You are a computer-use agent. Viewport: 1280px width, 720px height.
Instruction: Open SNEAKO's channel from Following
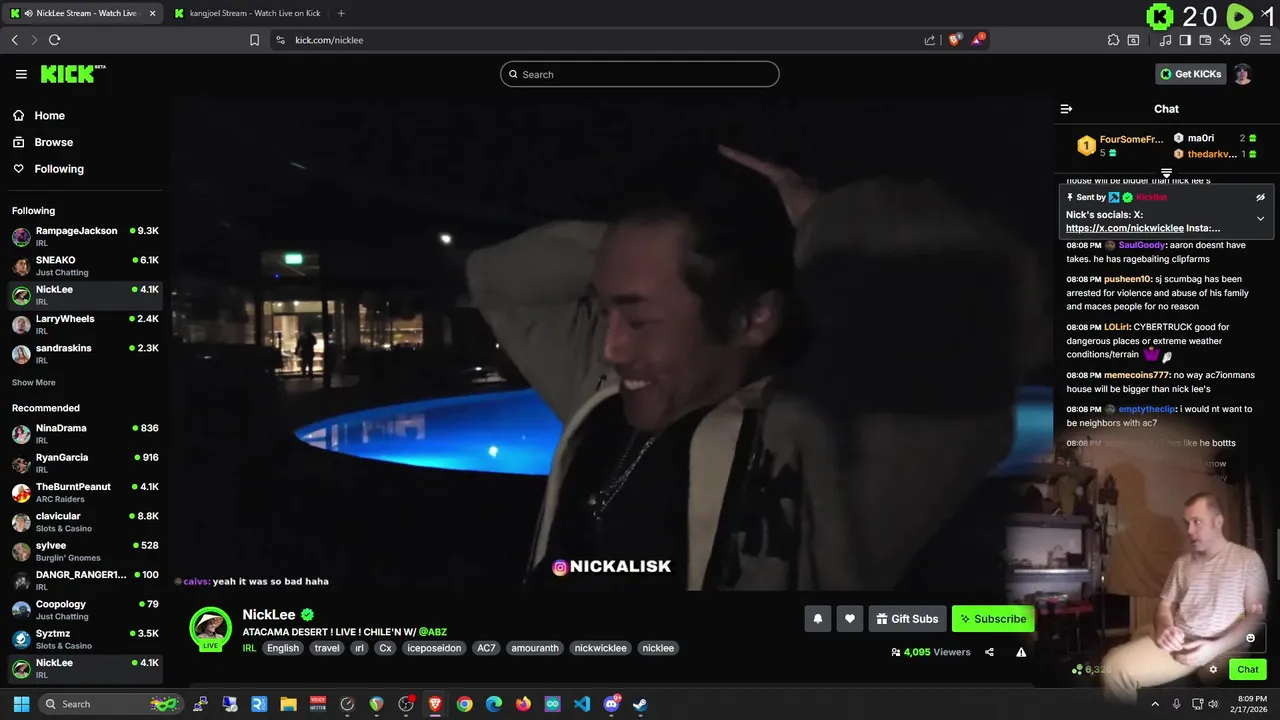(85, 266)
